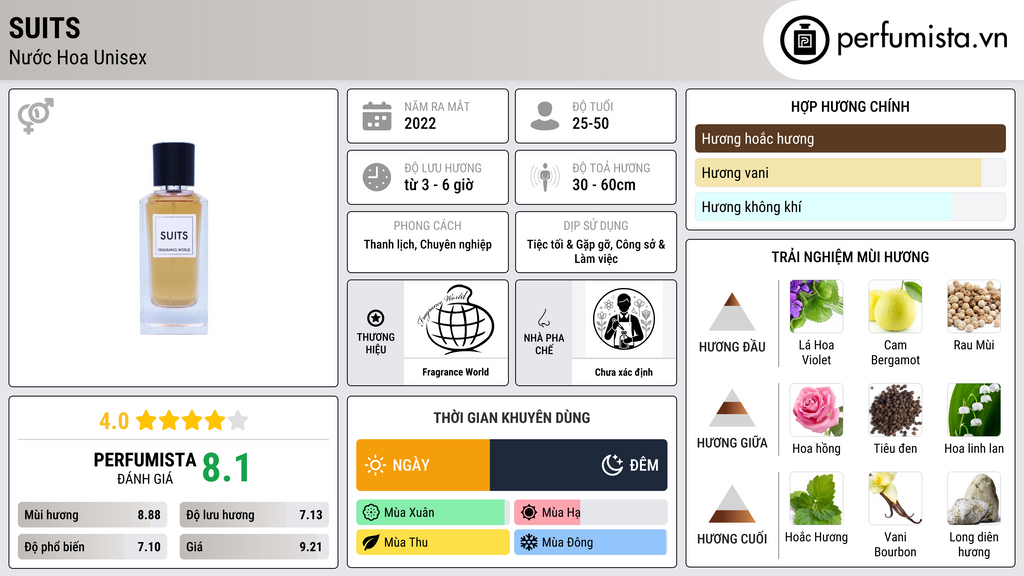Screen dimensions: 1024x576
Task: Click the moon icon in Đêm bar
Action: [612, 465]
